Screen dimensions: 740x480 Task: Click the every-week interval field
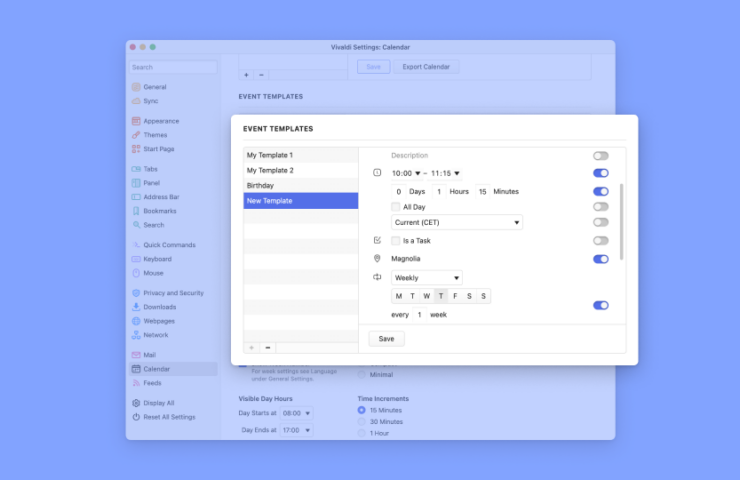pyautogui.click(x=419, y=315)
